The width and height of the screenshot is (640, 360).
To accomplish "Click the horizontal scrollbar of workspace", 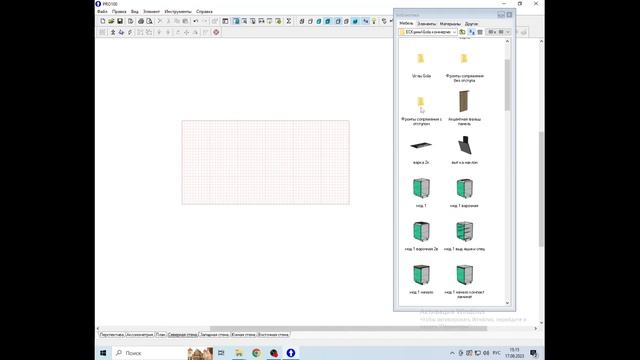I will click(348, 329).
